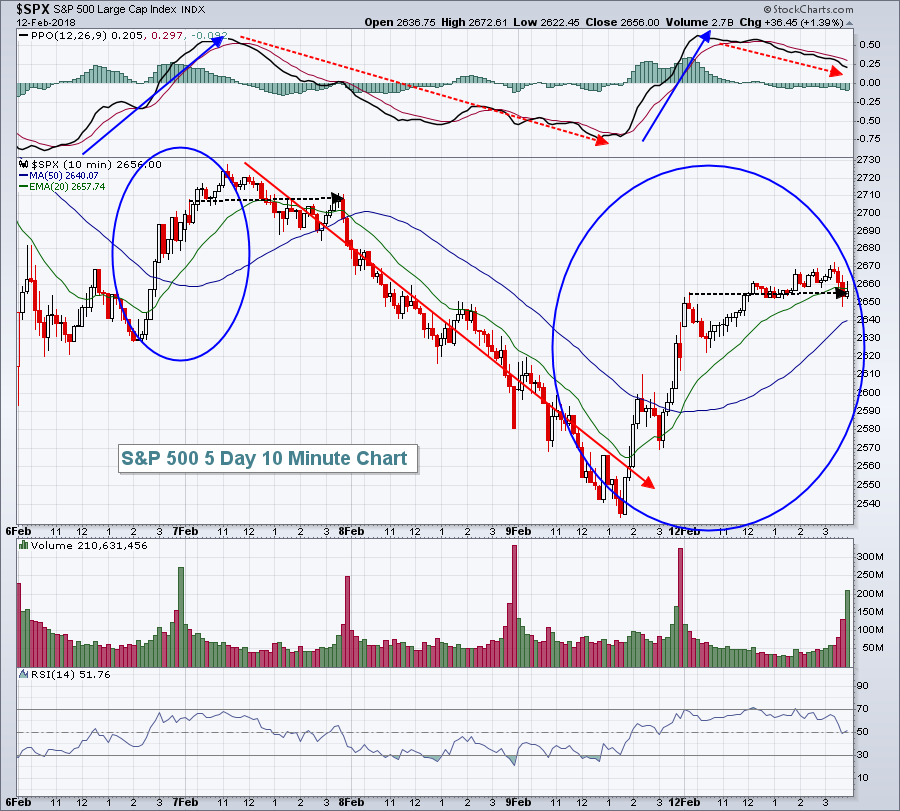
Task: Click the 50M volume axis label
Action: point(872,648)
